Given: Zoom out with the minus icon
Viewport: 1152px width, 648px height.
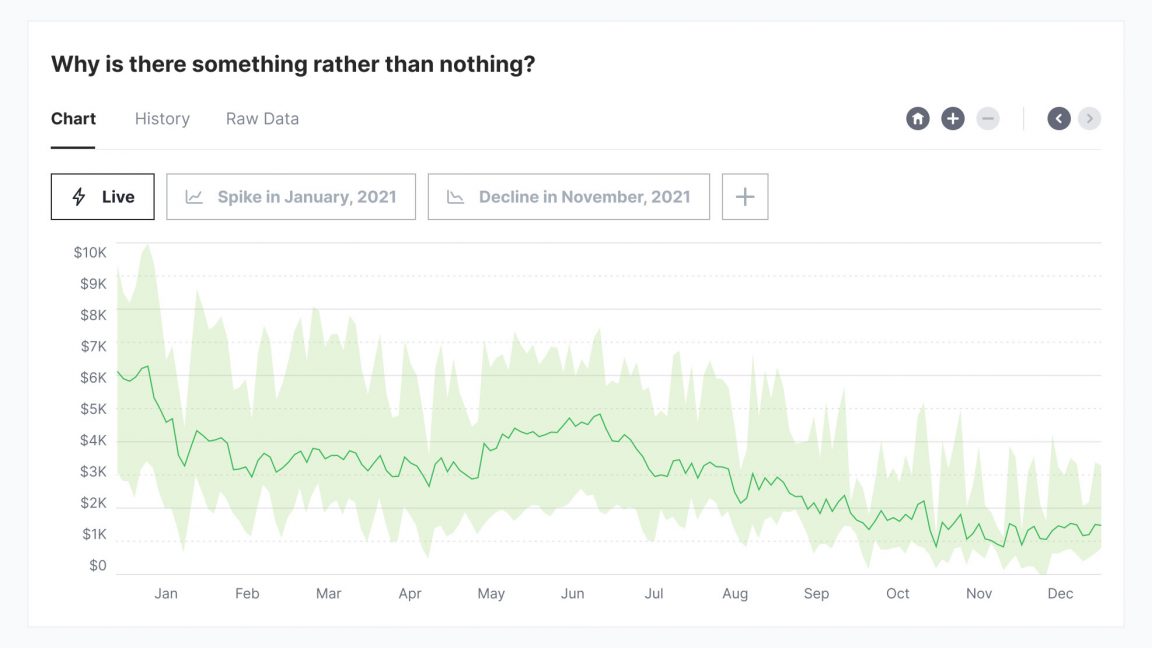Looking at the screenshot, I should (x=988, y=119).
